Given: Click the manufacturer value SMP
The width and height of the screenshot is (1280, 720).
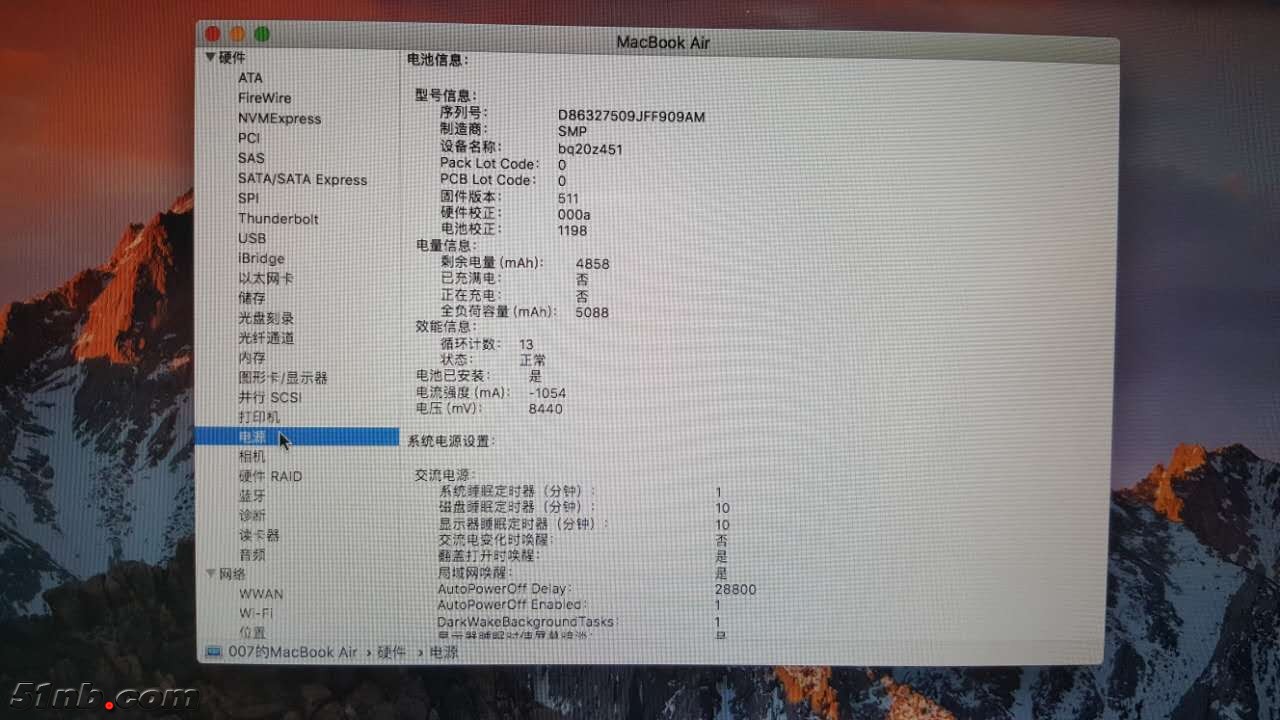Looking at the screenshot, I should point(572,131).
